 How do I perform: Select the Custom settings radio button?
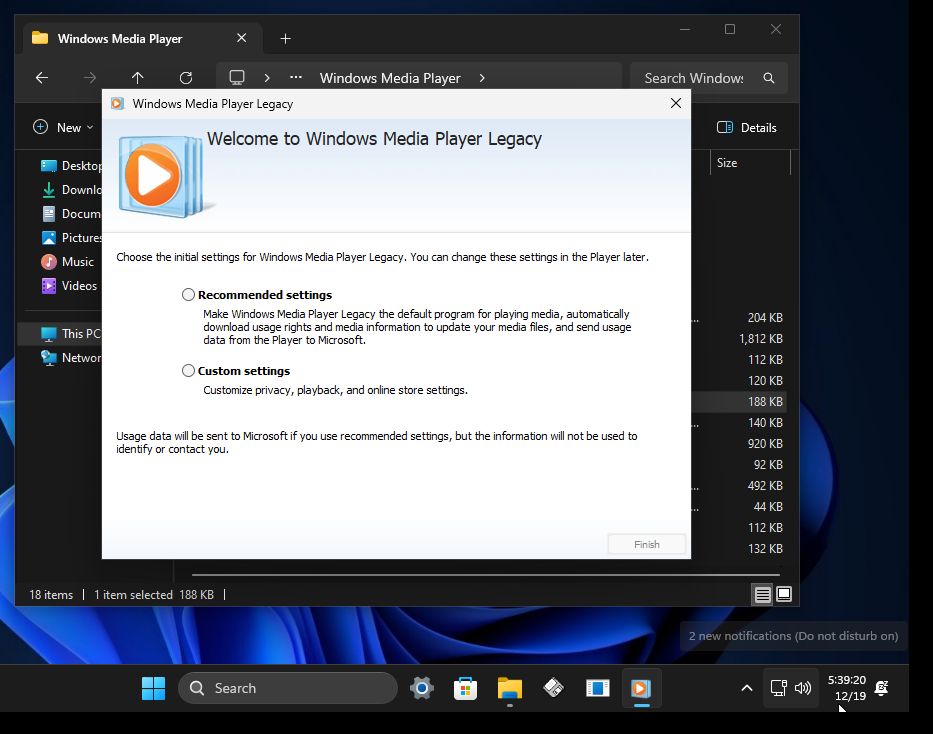188,371
